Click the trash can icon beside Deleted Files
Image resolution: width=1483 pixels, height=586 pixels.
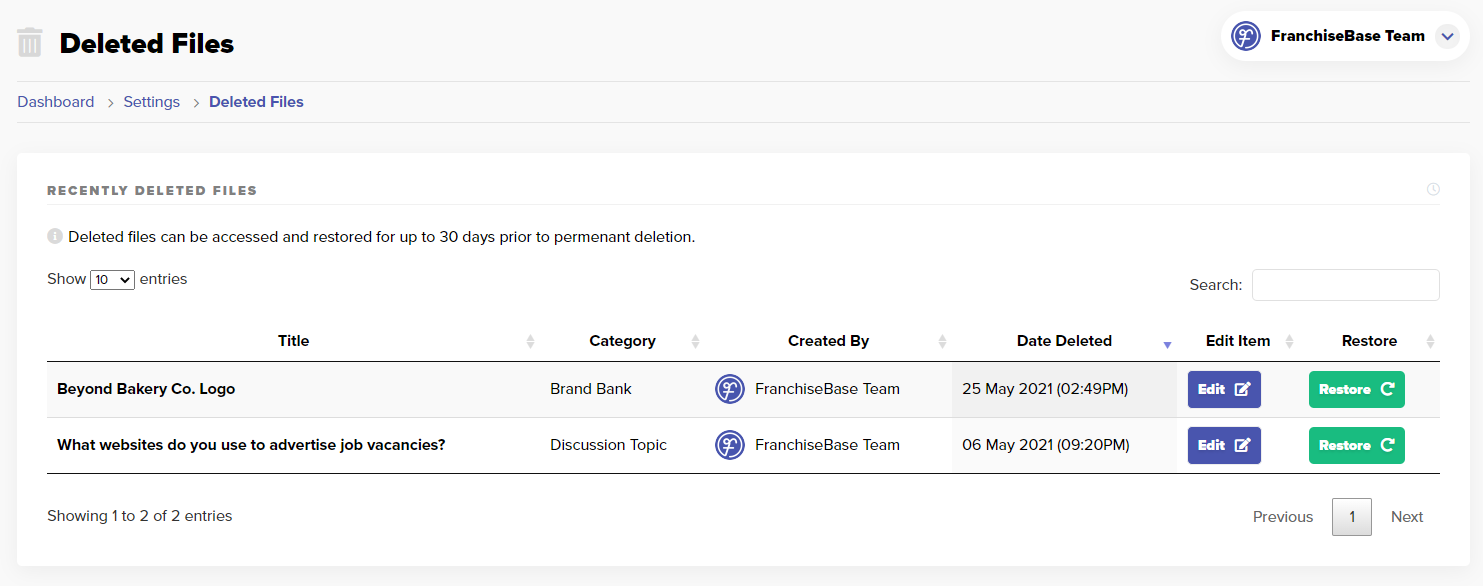tap(30, 43)
